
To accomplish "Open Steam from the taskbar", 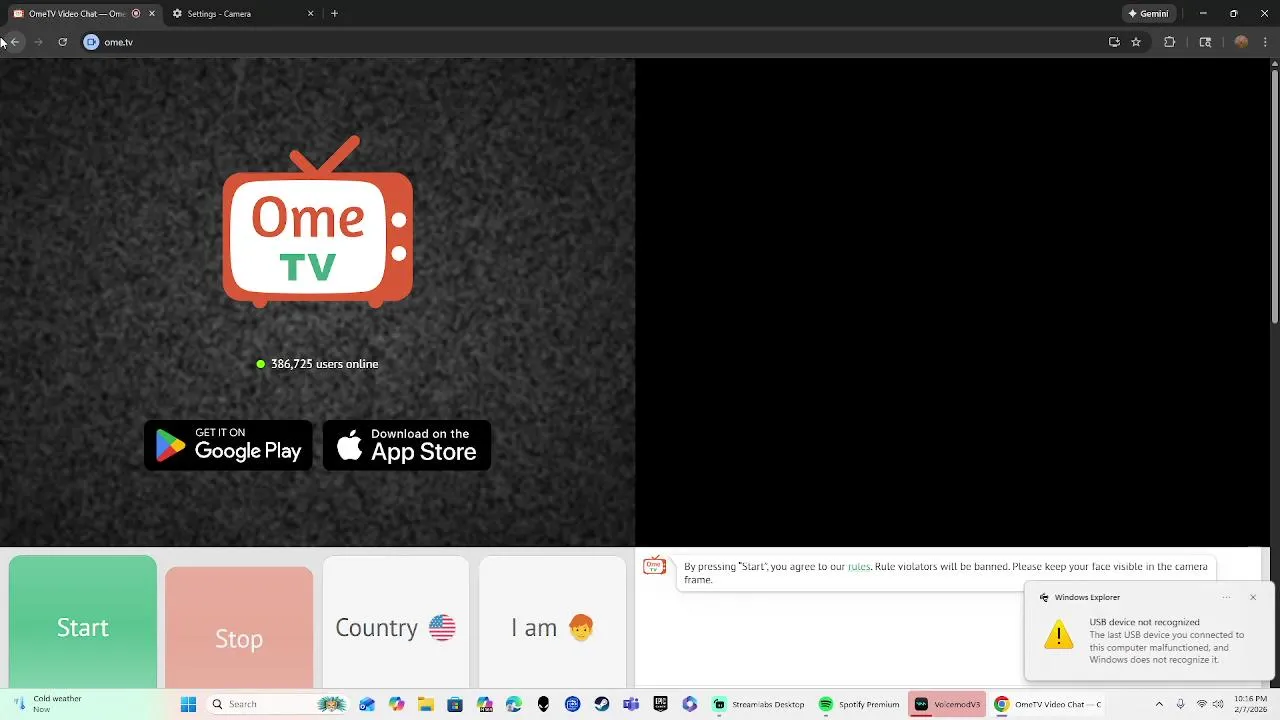I will pyautogui.click(x=601, y=704).
